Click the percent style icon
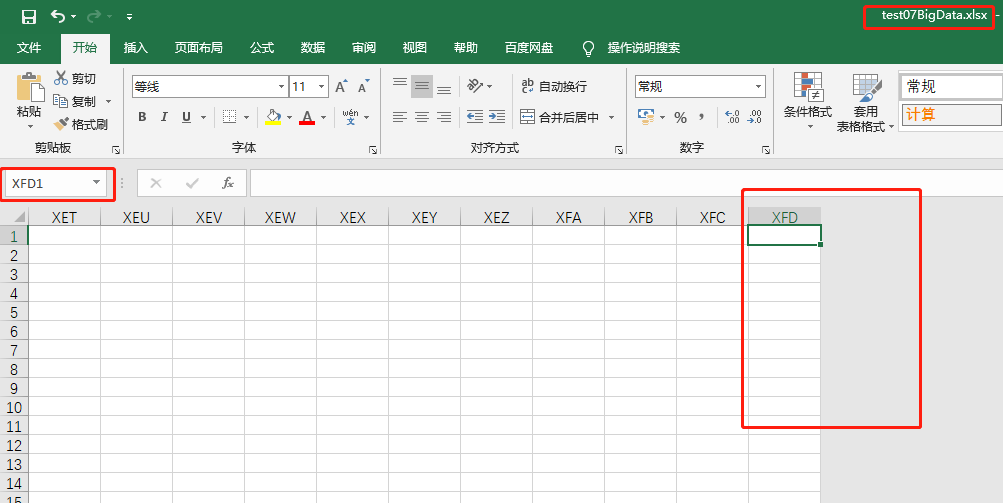This screenshot has height=503, width=1003. 681,118
